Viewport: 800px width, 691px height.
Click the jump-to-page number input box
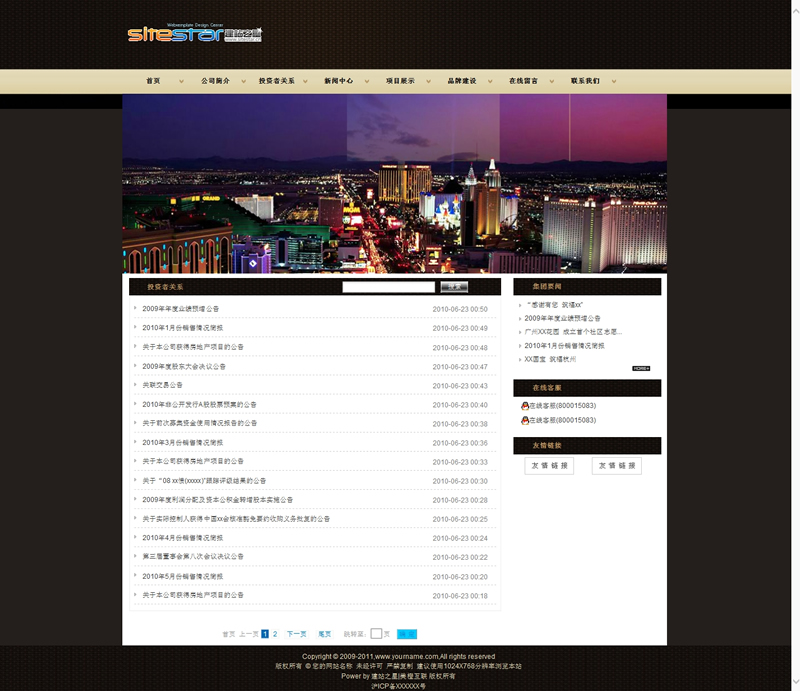click(376, 634)
